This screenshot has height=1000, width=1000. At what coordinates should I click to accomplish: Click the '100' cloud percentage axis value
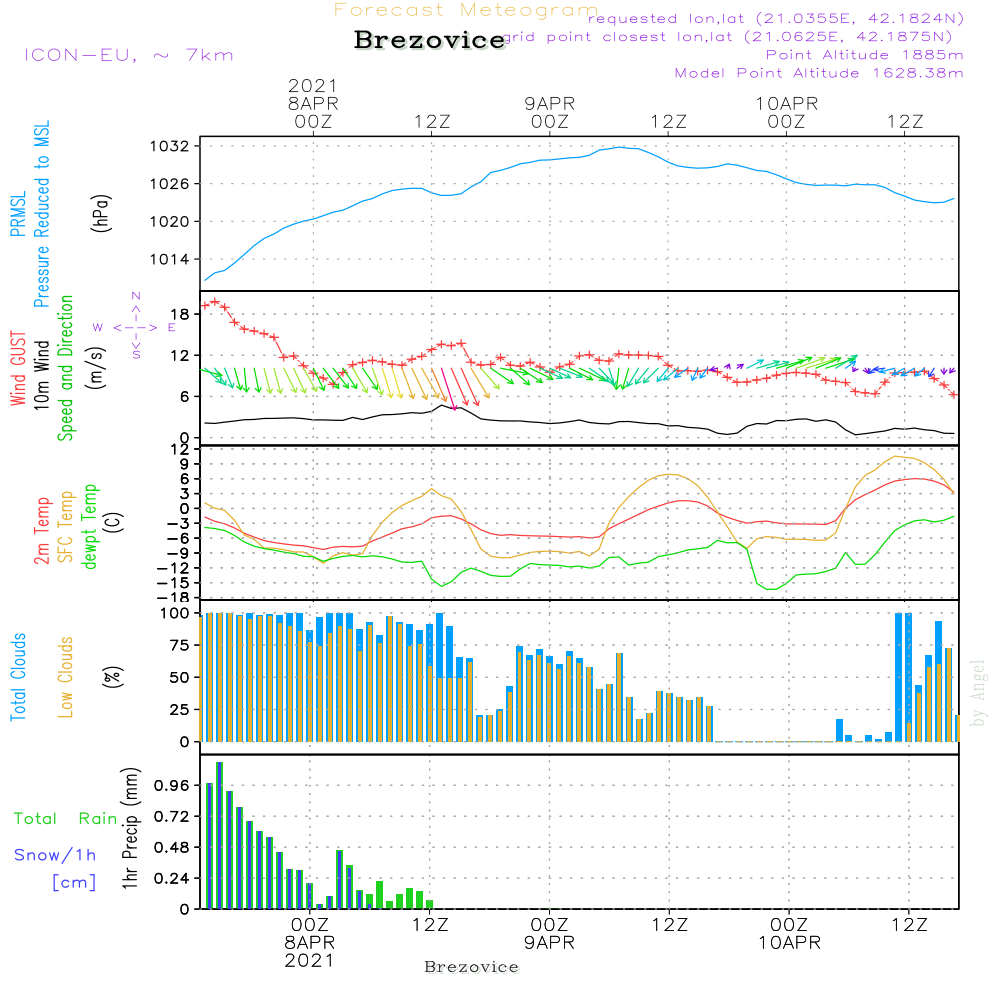(x=174, y=613)
